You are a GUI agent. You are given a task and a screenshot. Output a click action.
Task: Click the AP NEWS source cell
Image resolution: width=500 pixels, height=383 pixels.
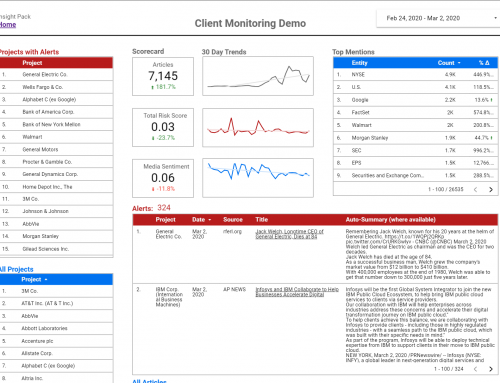(234, 289)
